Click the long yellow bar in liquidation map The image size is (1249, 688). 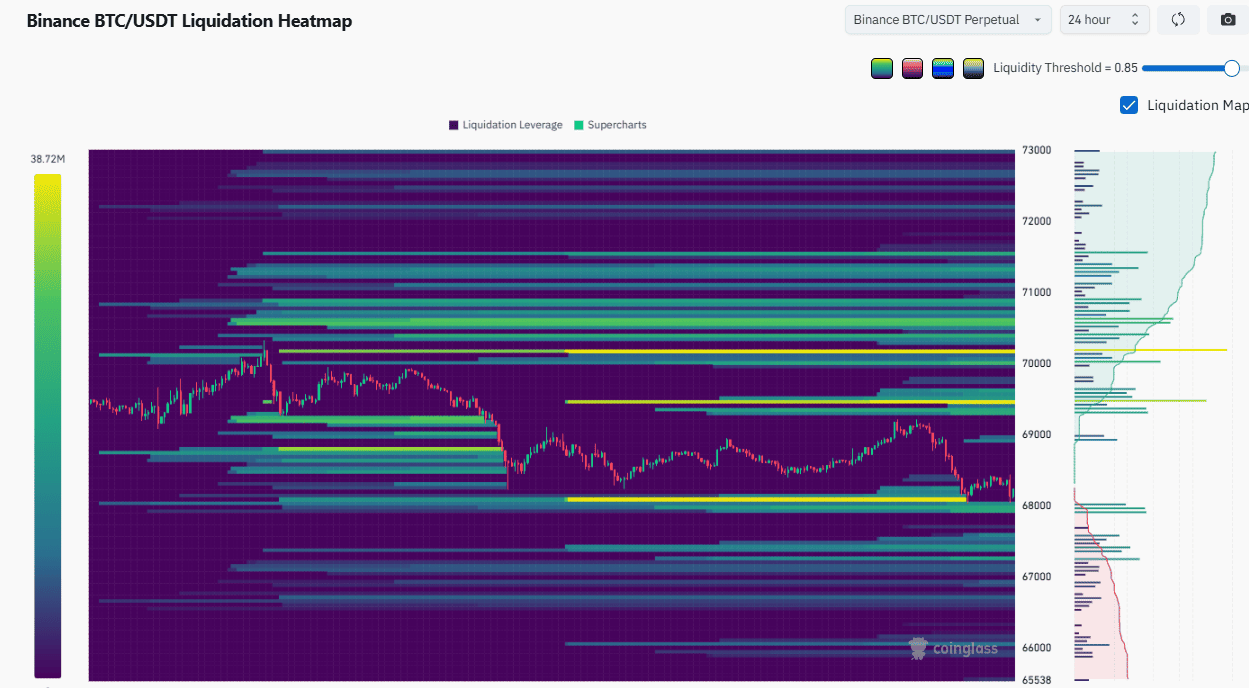1180,350
